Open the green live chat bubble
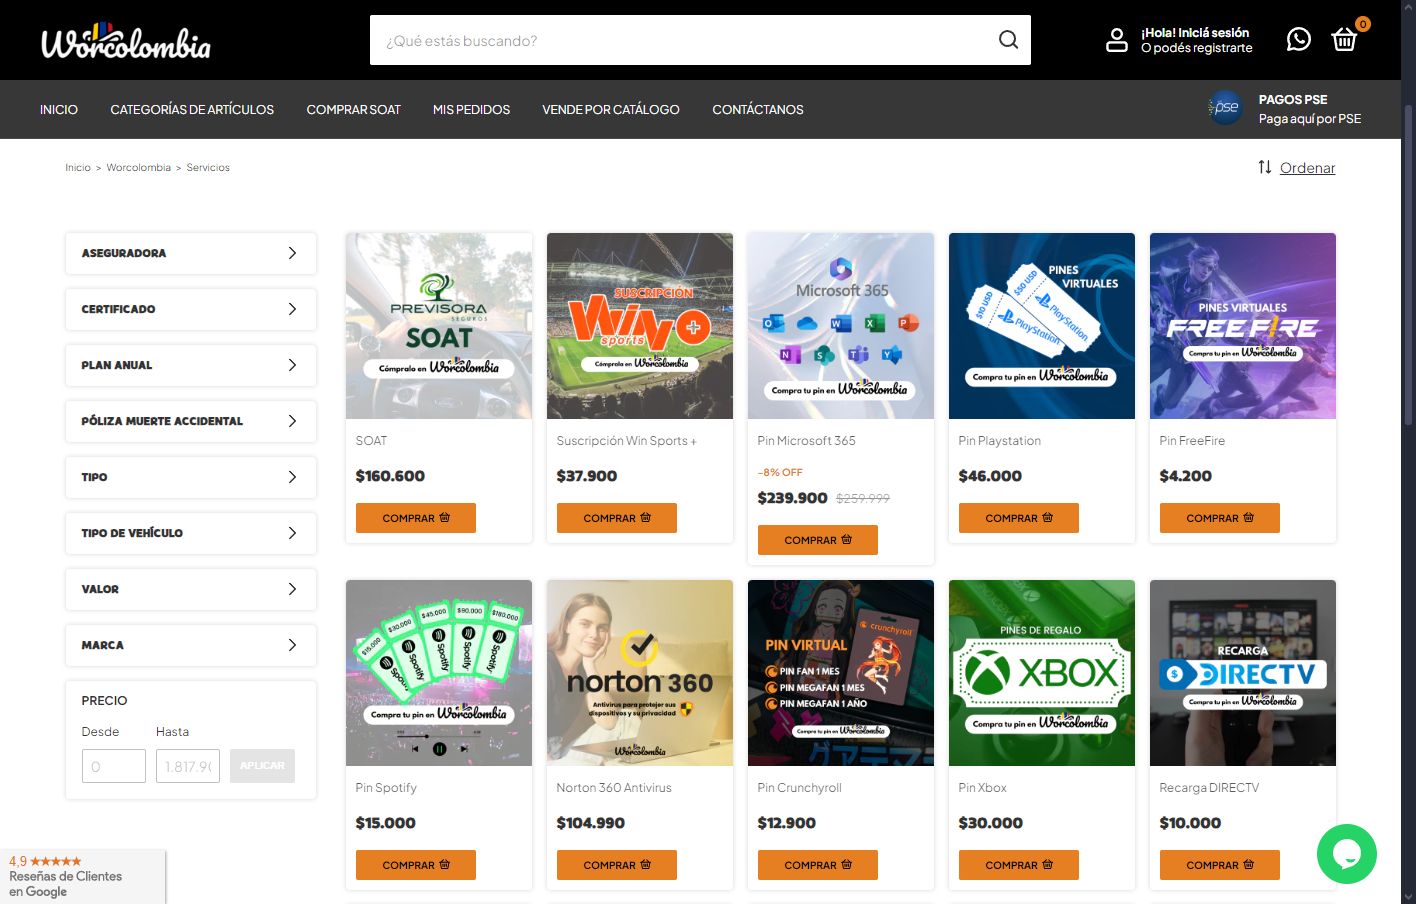This screenshot has height=904, width=1416. [1346, 853]
